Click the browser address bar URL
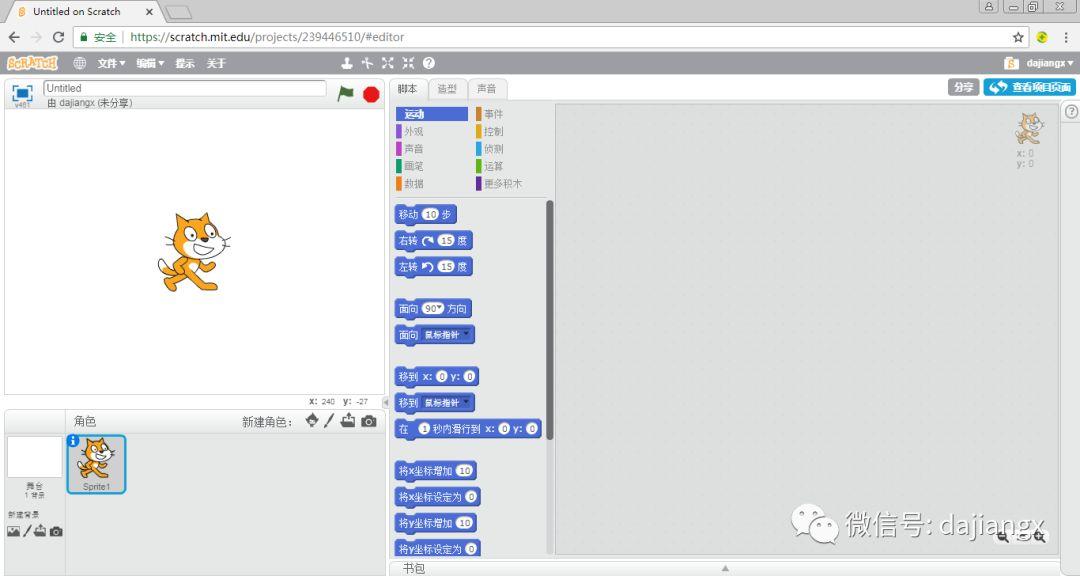This screenshot has height=576, width=1080. [x=267, y=37]
